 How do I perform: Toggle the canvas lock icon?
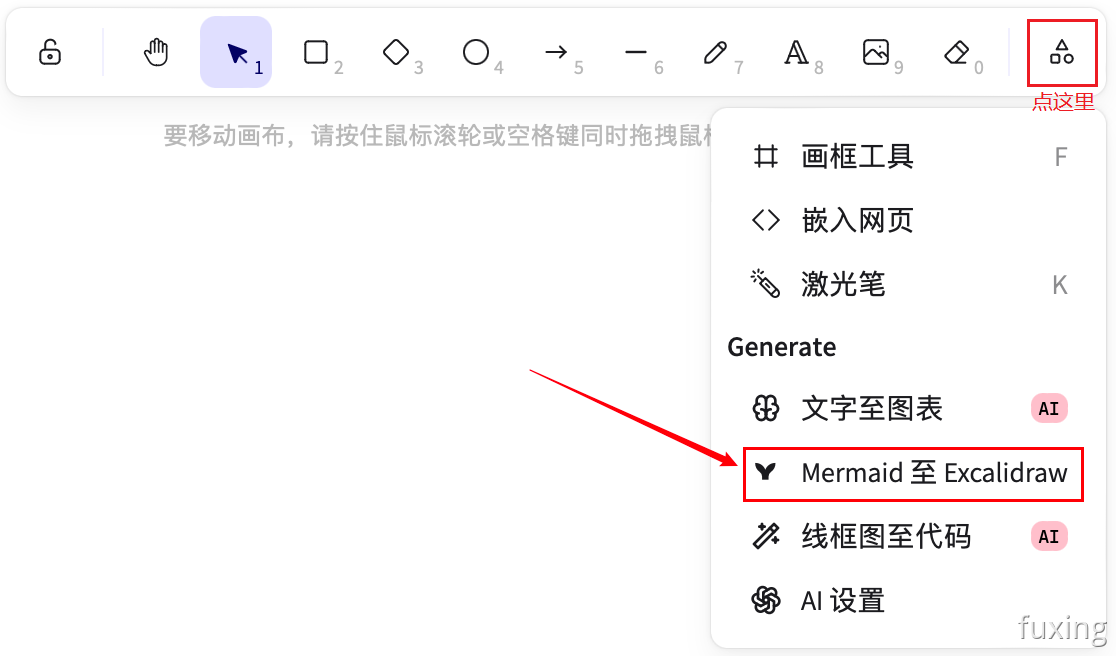click(x=50, y=52)
